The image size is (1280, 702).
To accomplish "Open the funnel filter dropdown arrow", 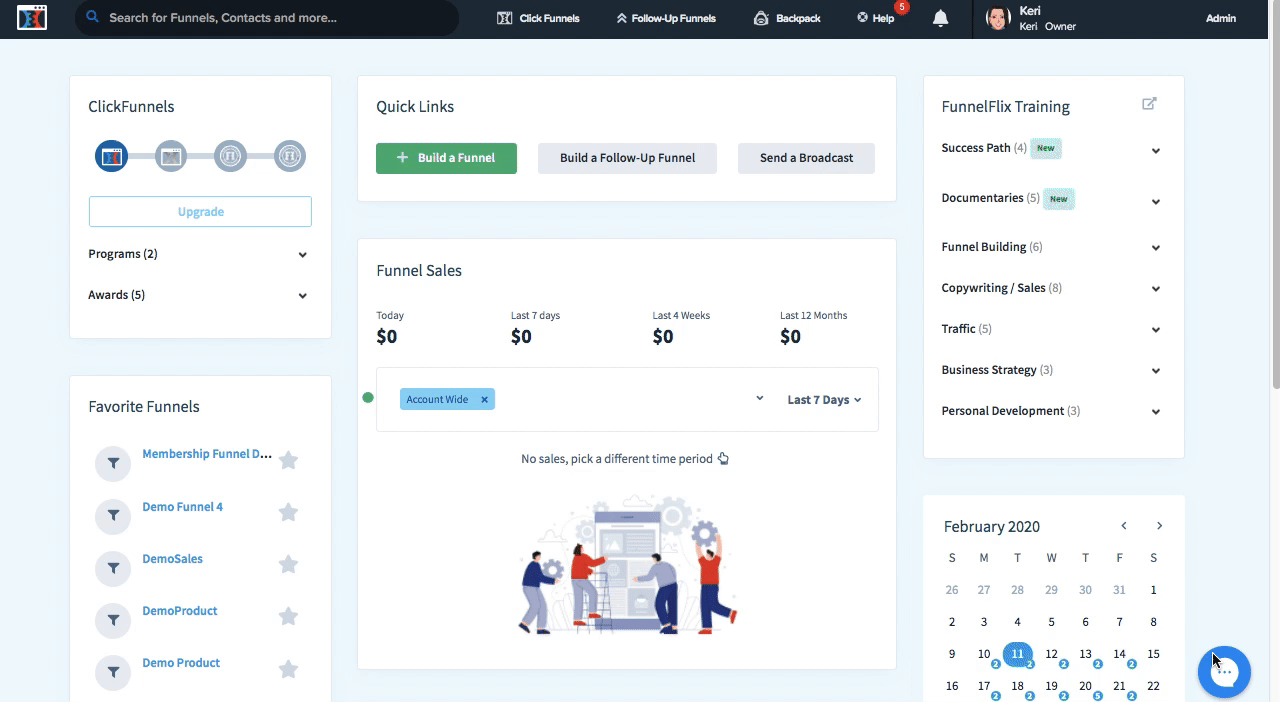I will (x=760, y=398).
